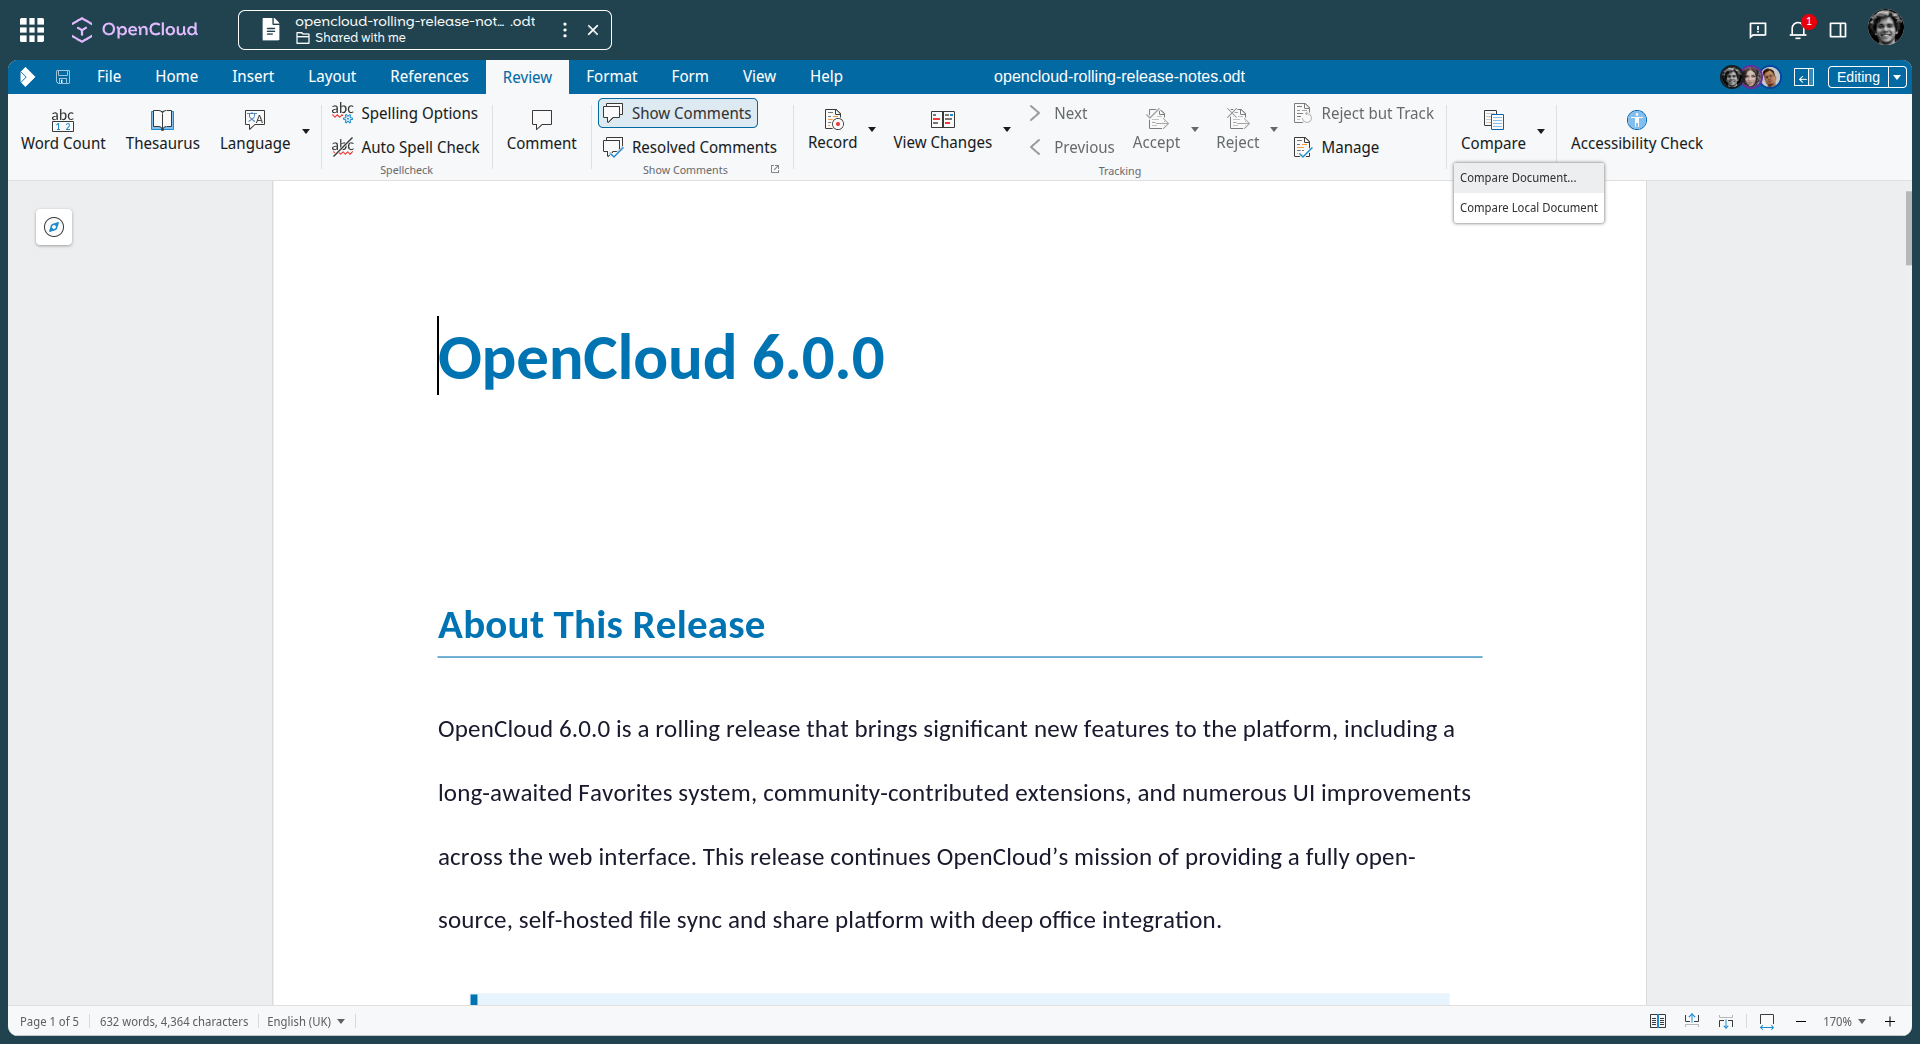Switch to the References tab
Viewport: 1920px width, 1044px height.
(429, 76)
